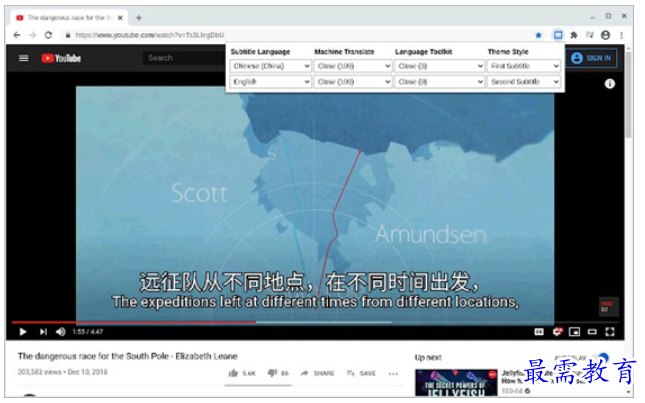Image resolution: width=645 pixels, height=403 pixels.
Task: Open the First Subtitle theme style dropdown
Action: coord(524,66)
